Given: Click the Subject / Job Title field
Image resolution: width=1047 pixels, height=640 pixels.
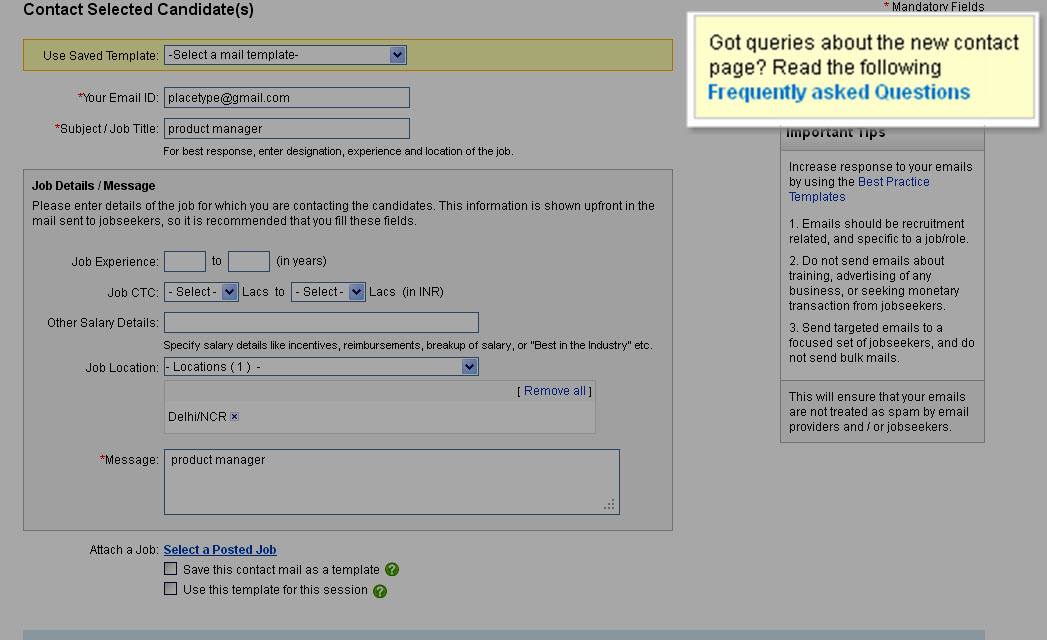Looking at the screenshot, I should (286, 128).
